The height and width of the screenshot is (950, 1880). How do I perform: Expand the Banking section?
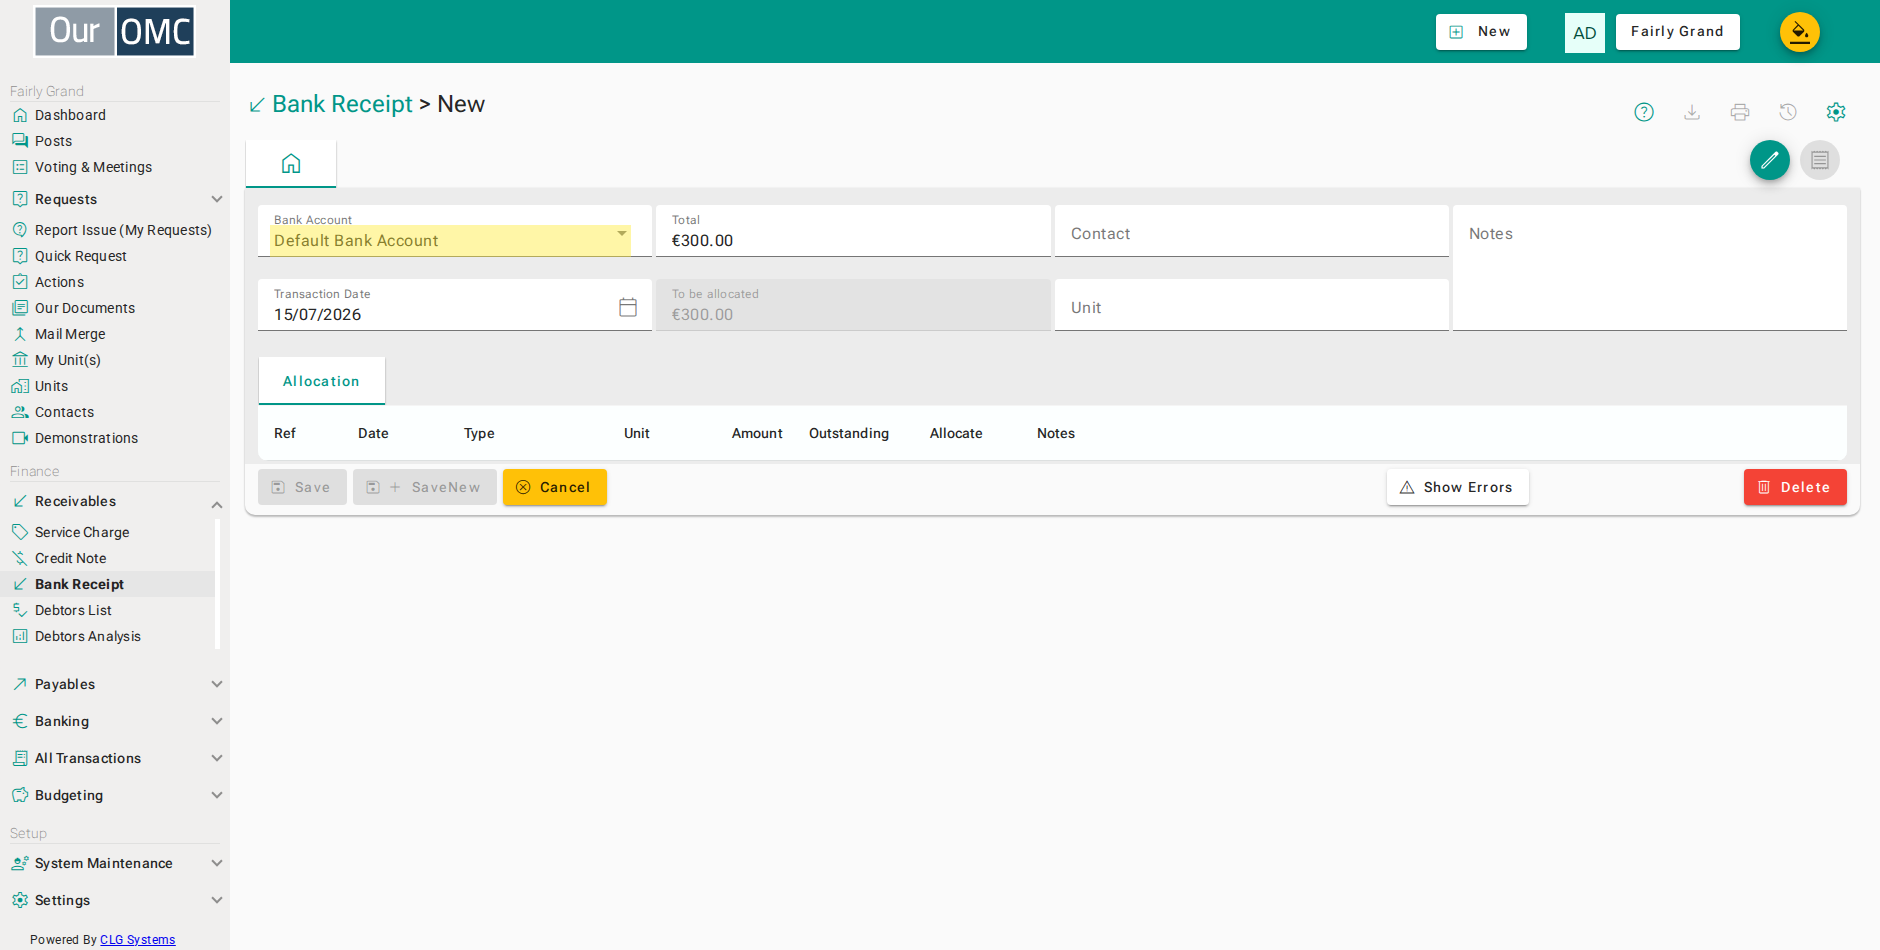(x=217, y=721)
